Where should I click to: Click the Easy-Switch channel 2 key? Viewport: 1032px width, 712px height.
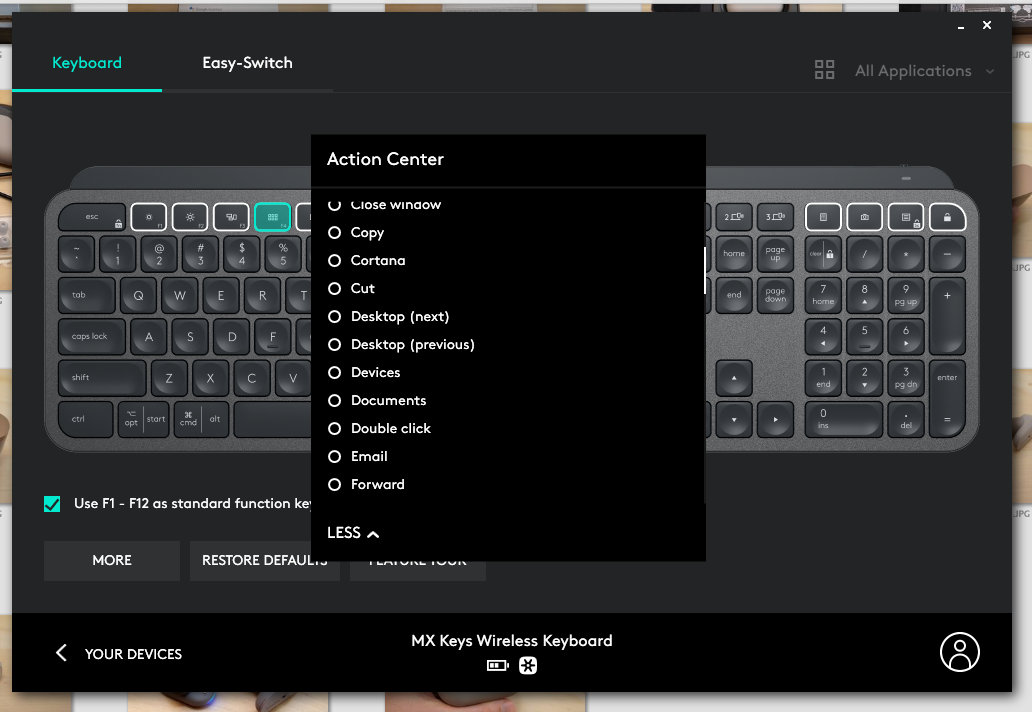[734, 216]
